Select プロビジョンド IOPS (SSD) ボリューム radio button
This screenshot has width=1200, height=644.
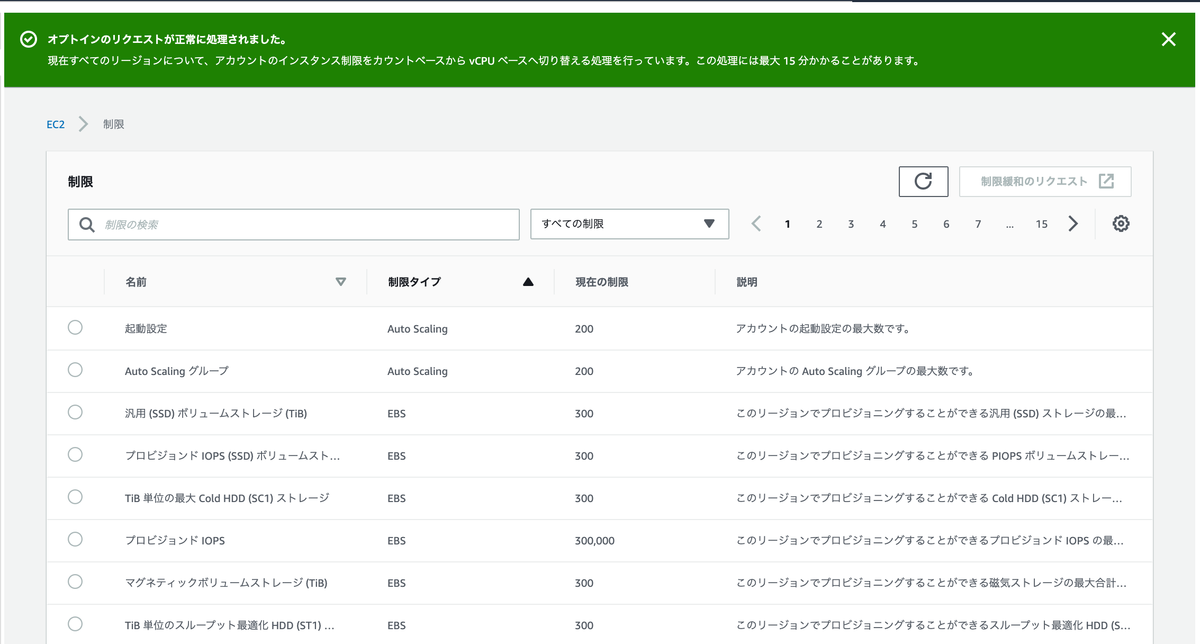coord(75,455)
